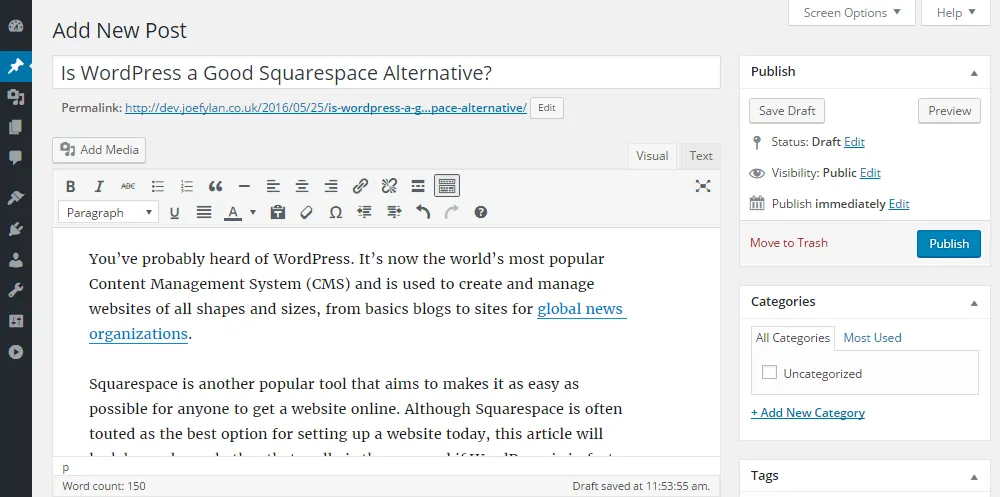Check the Uncategorized category

[770, 372]
